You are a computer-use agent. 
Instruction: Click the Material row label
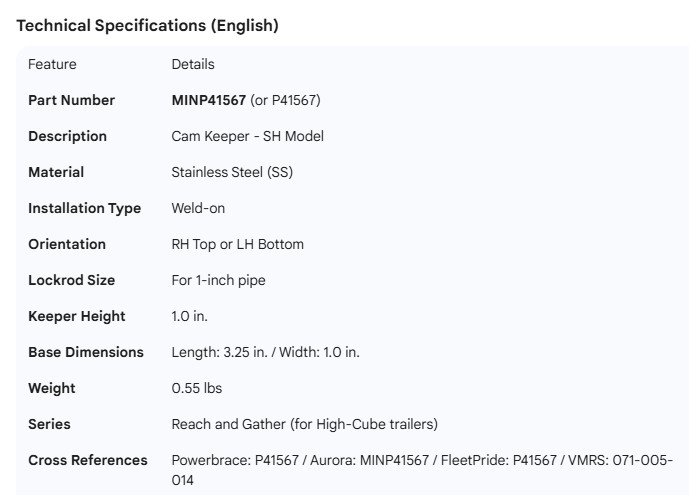56,172
